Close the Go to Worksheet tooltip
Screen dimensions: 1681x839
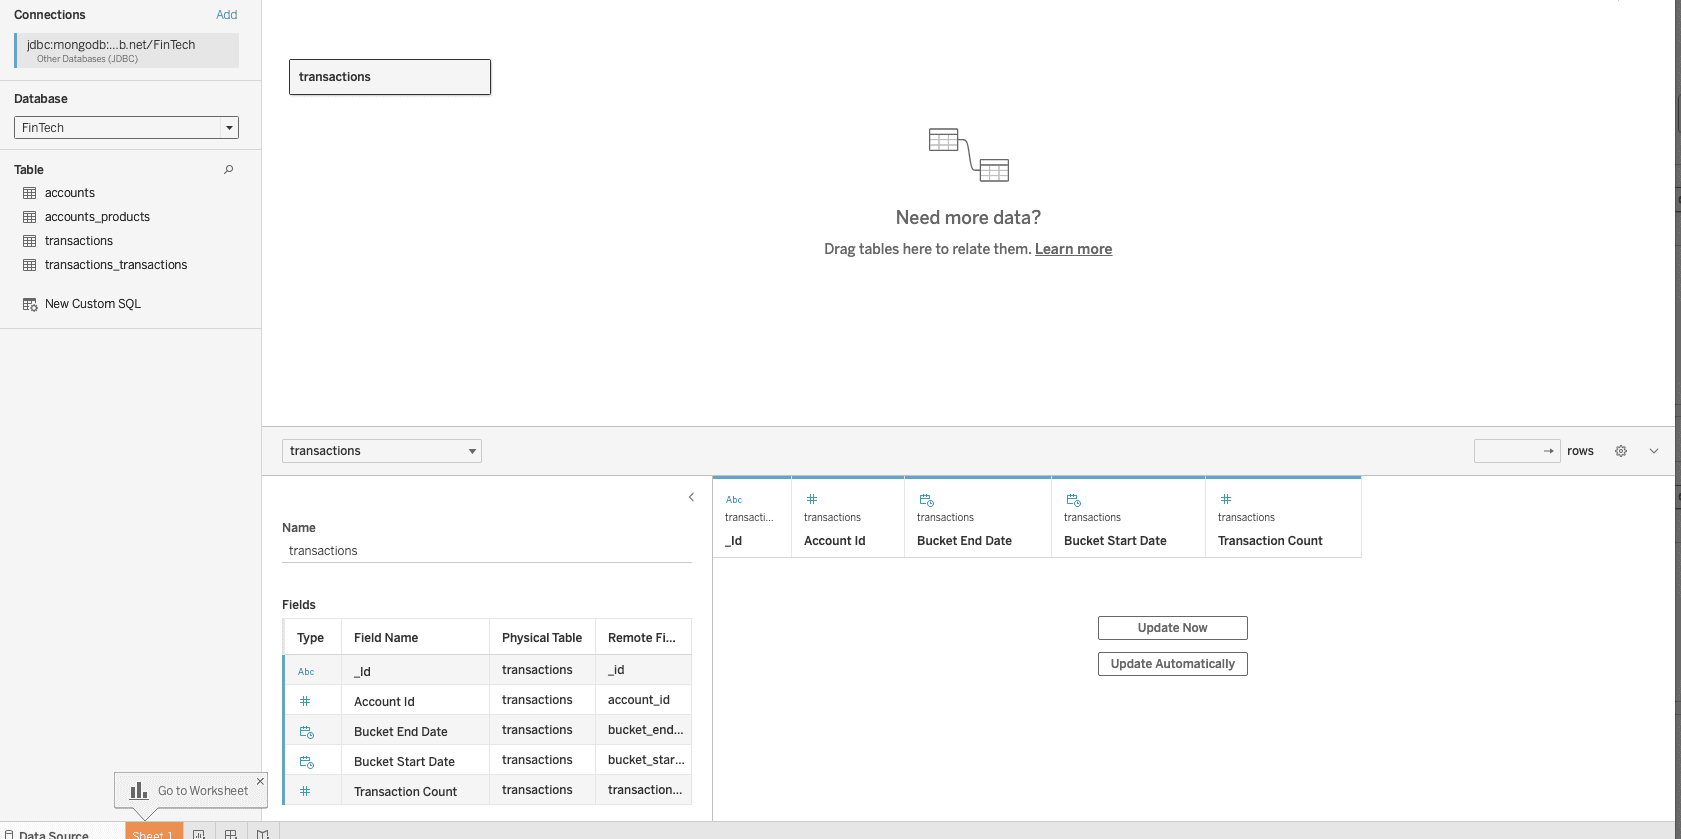click(x=260, y=781)
